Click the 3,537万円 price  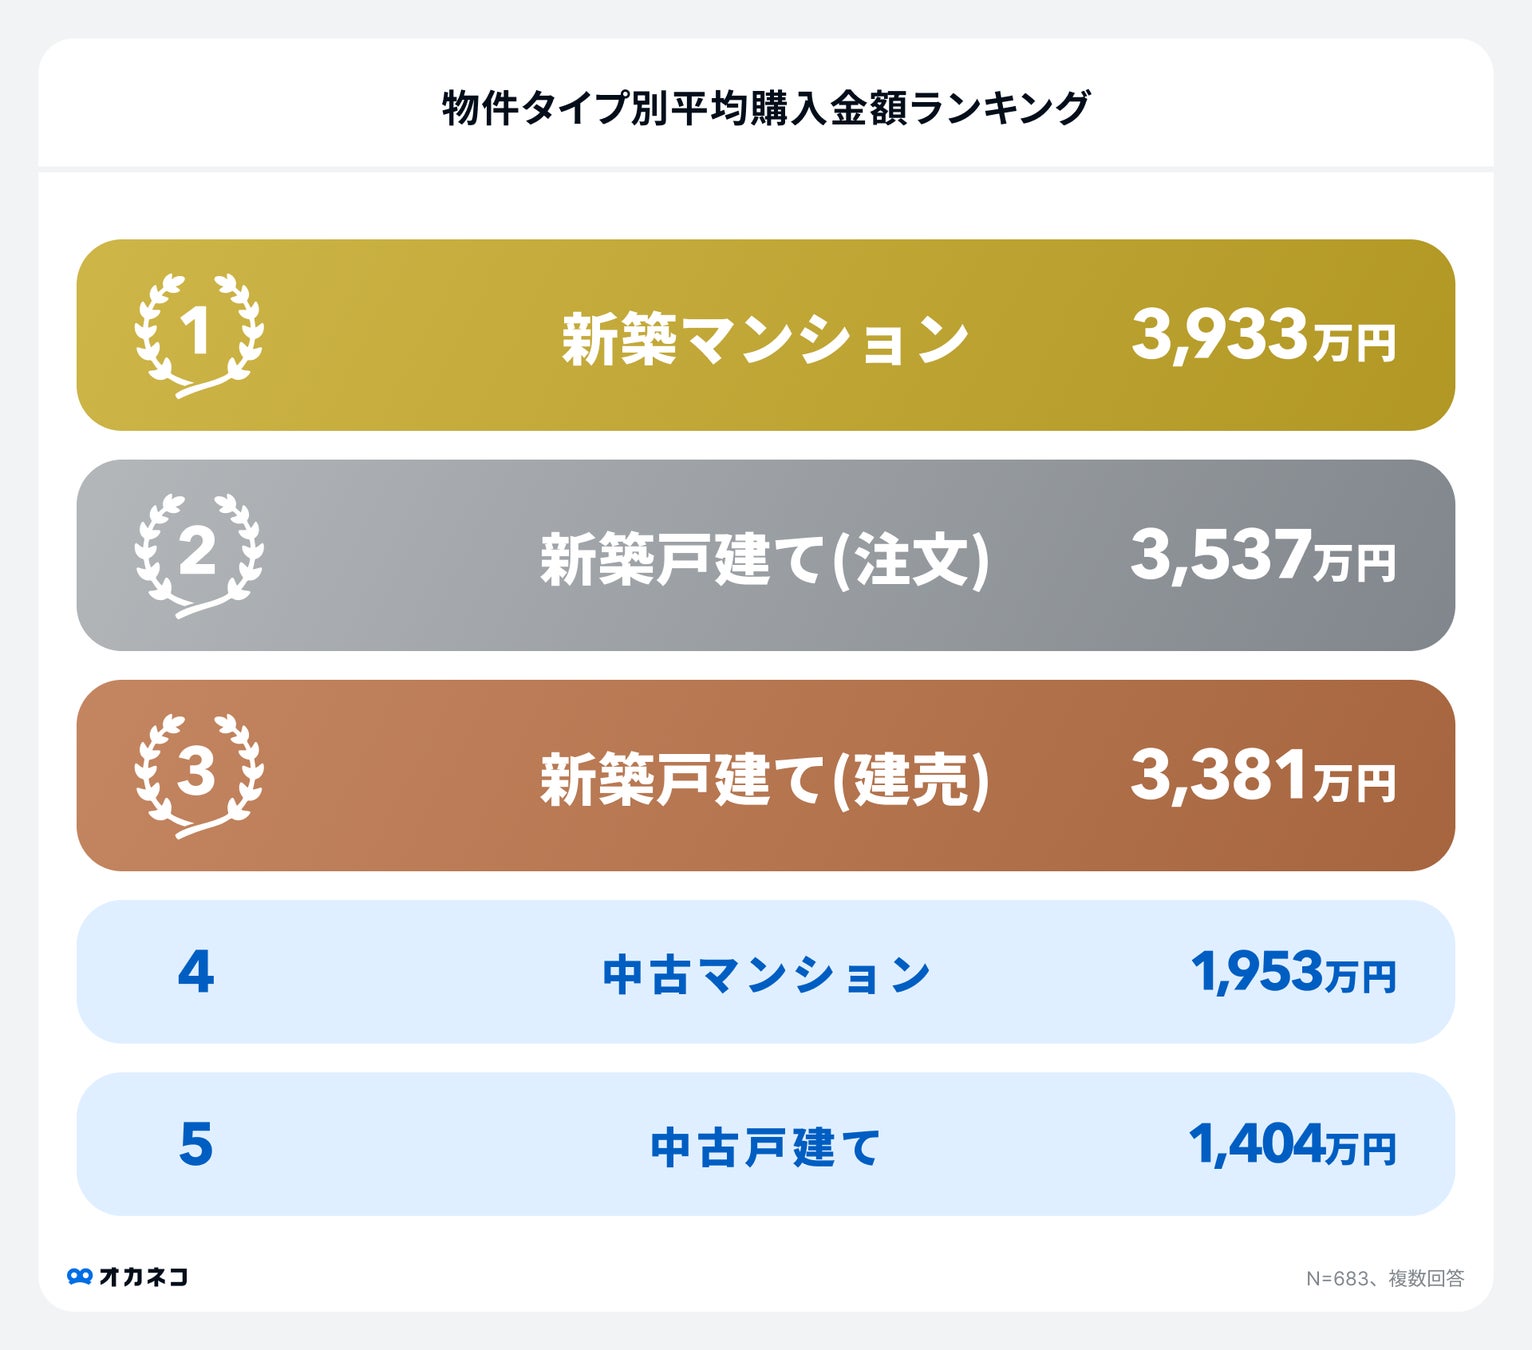pyautogui.click(x=1262, y=556)
